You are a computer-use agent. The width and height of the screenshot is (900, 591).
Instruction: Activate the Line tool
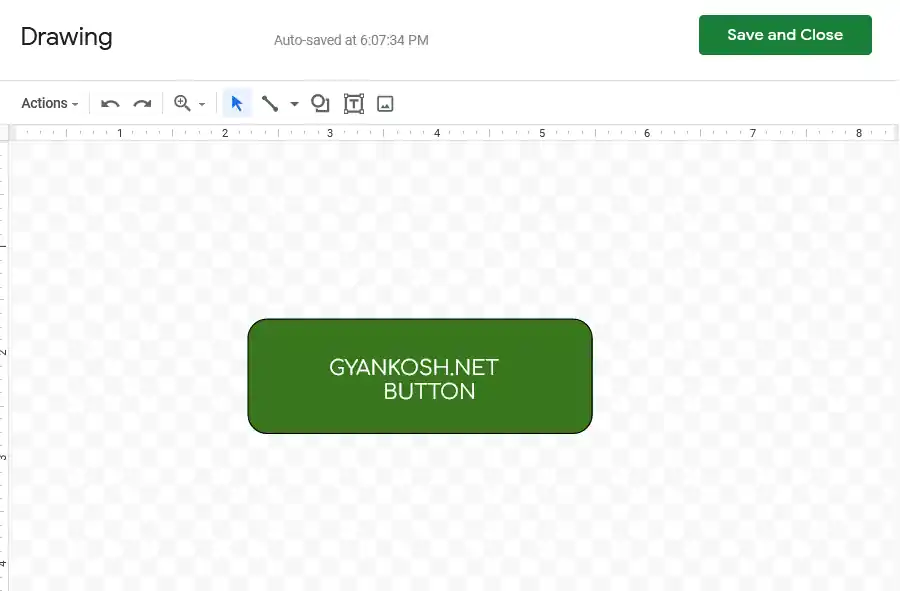tap(270, 103)
